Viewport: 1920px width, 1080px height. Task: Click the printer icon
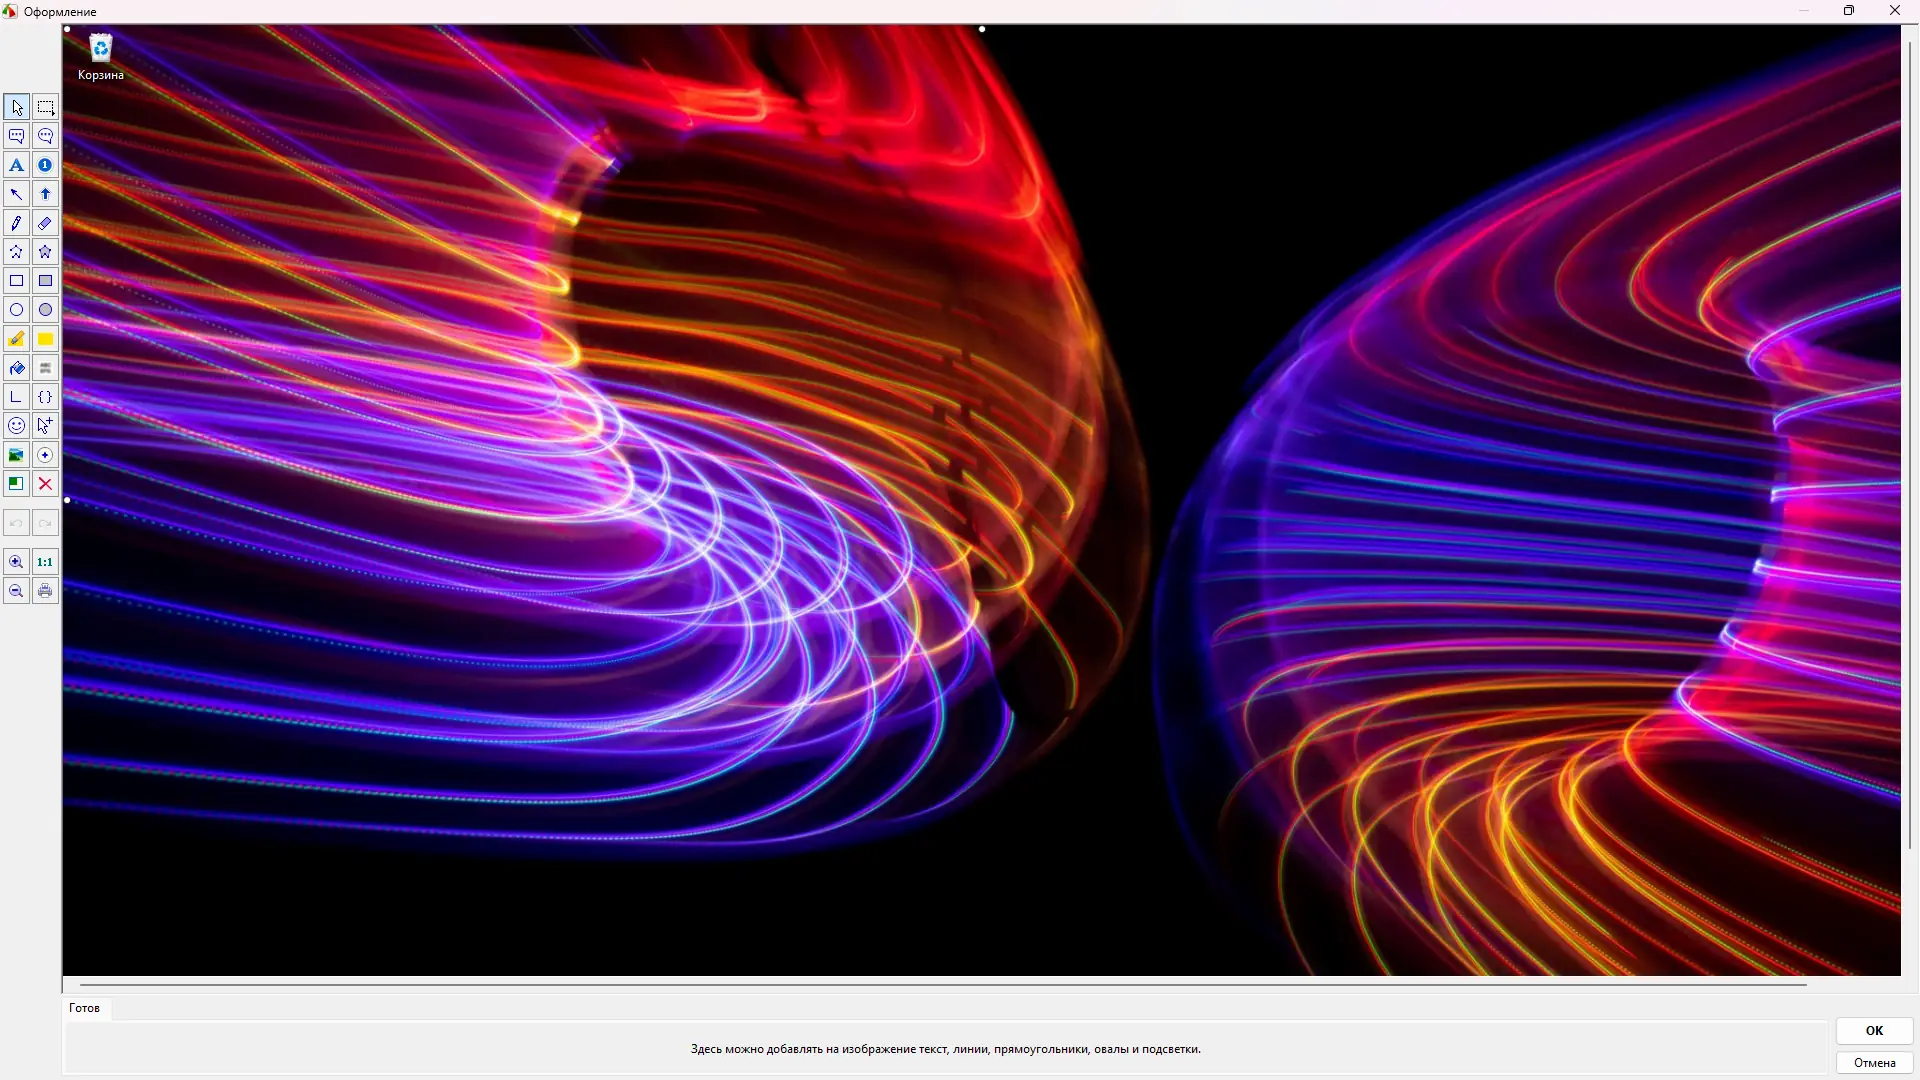click(x=45, y=591)
